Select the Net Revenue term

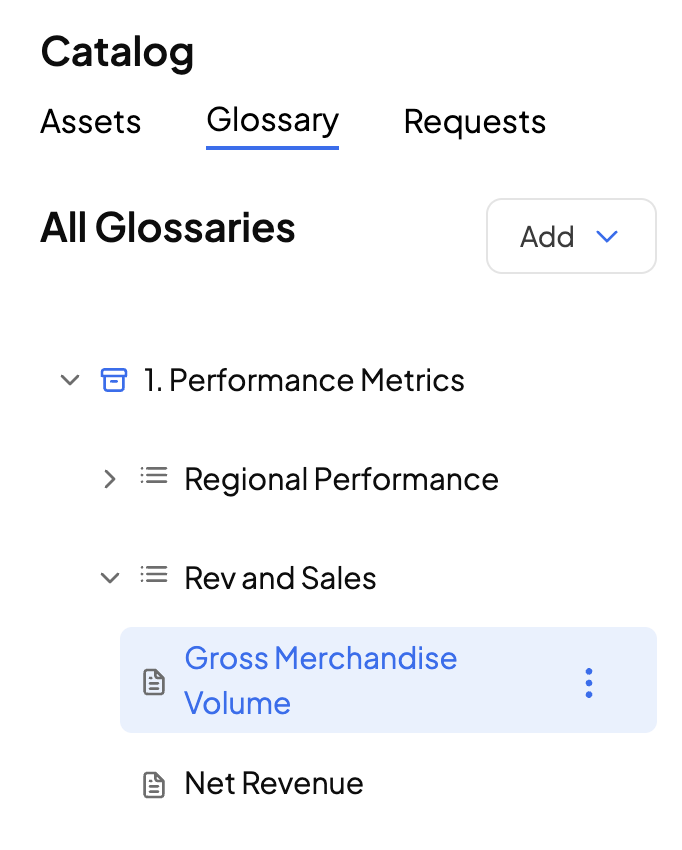(x=274, y=783)
